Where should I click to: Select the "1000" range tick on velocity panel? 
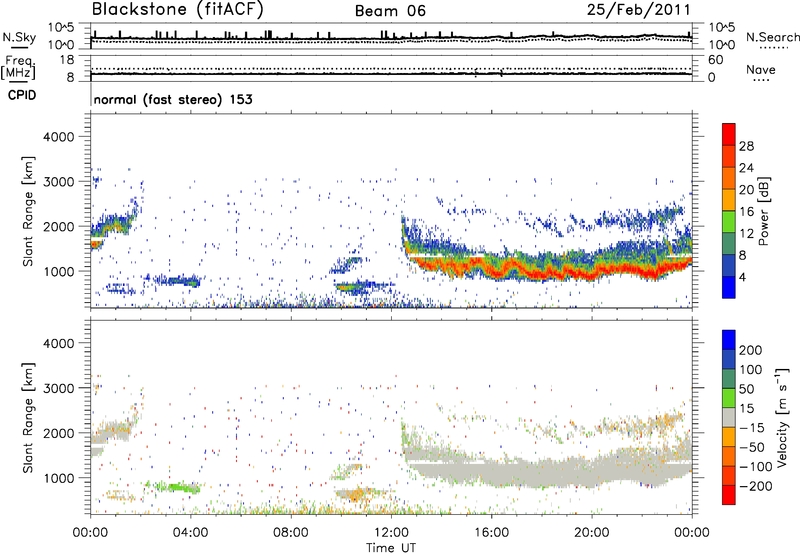(58, 478)
